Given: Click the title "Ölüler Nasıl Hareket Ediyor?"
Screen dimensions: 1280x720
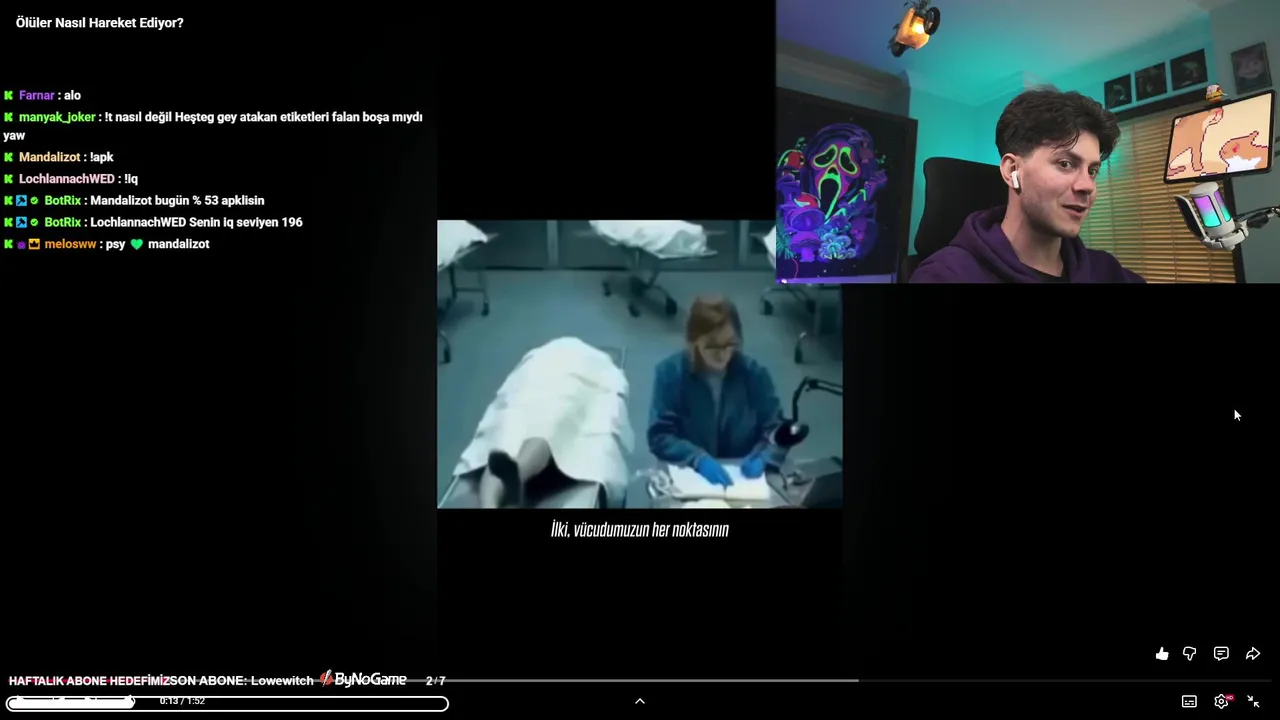Looking at the screenshot, I should click(100, 23).
